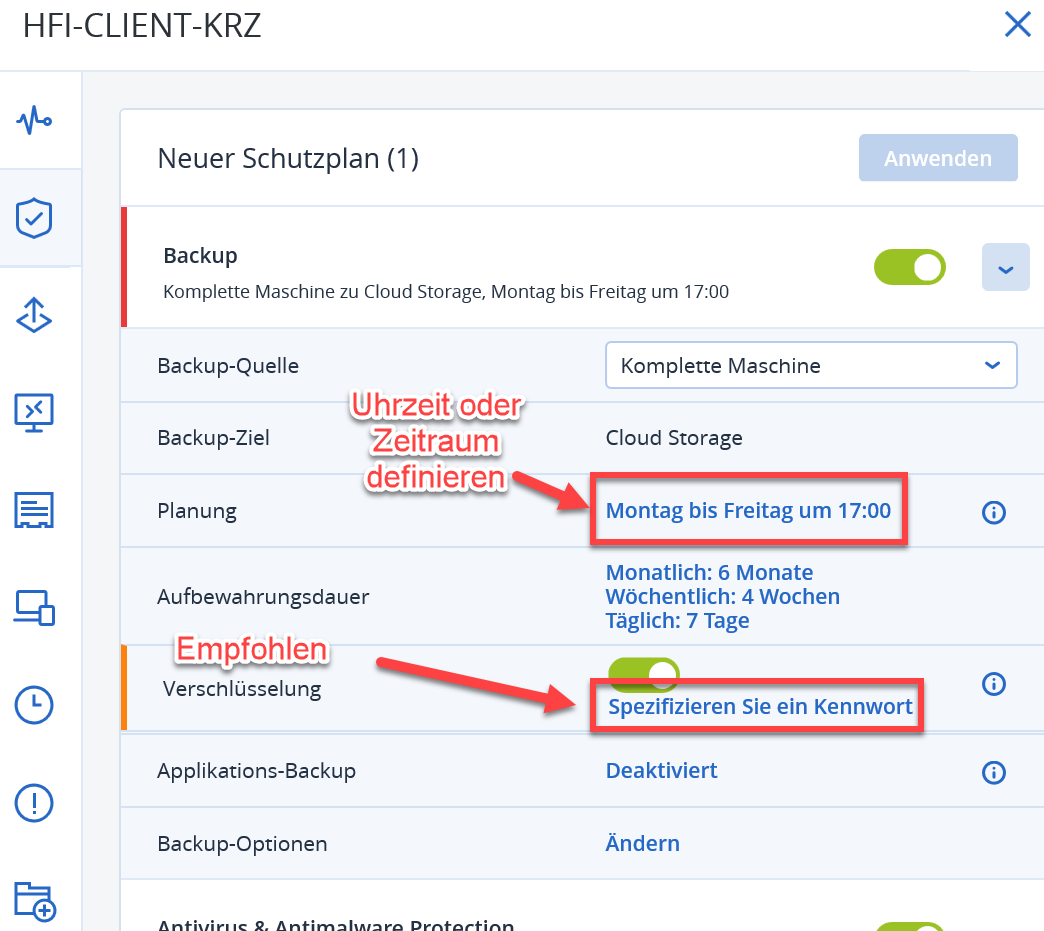Turn off the Verschlüsselung toggle
Image resolution: width=1044 pixels, height=931 pixels.
coord(643,673)
